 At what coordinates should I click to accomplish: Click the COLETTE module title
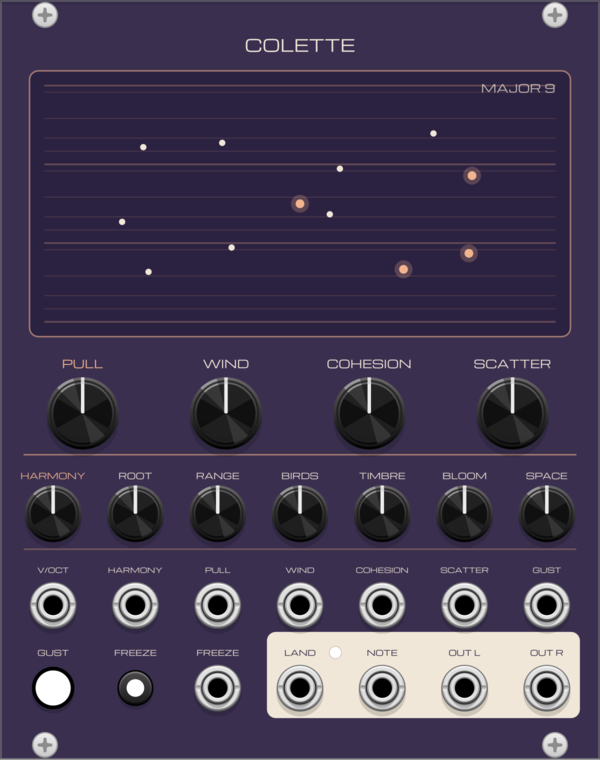pyautogui.click(x=300, y=46)
